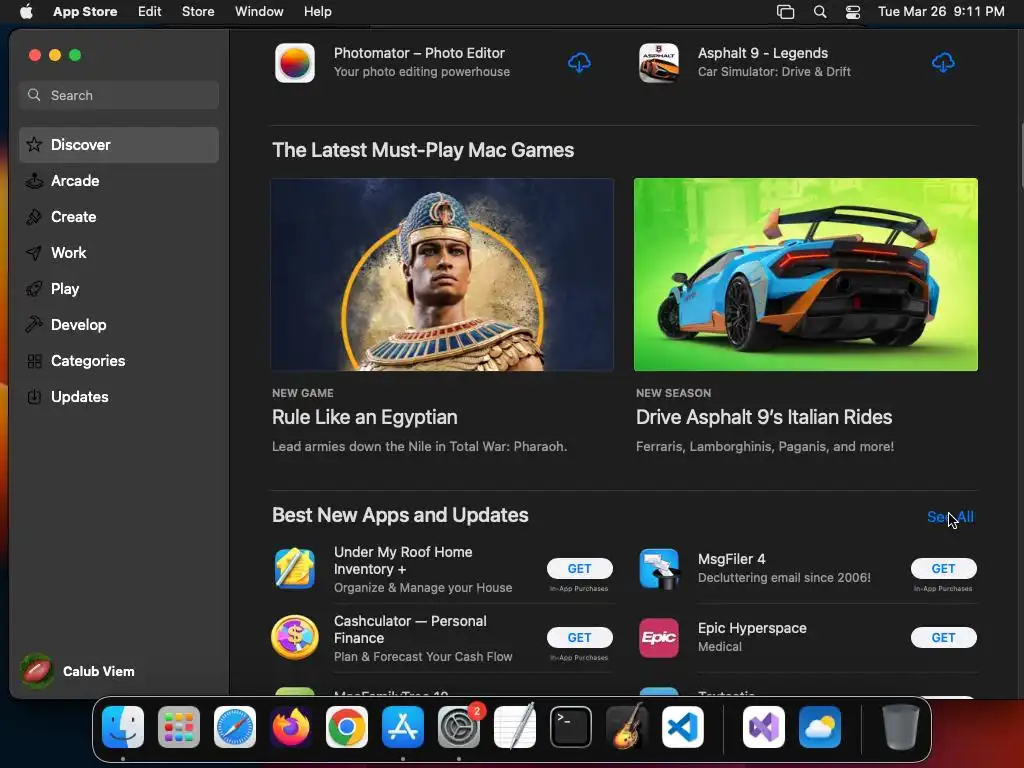This screenshot has width=1024, height=768.
Task: Launch Visual Studio Code from the Dock
Action: point(683,727)
